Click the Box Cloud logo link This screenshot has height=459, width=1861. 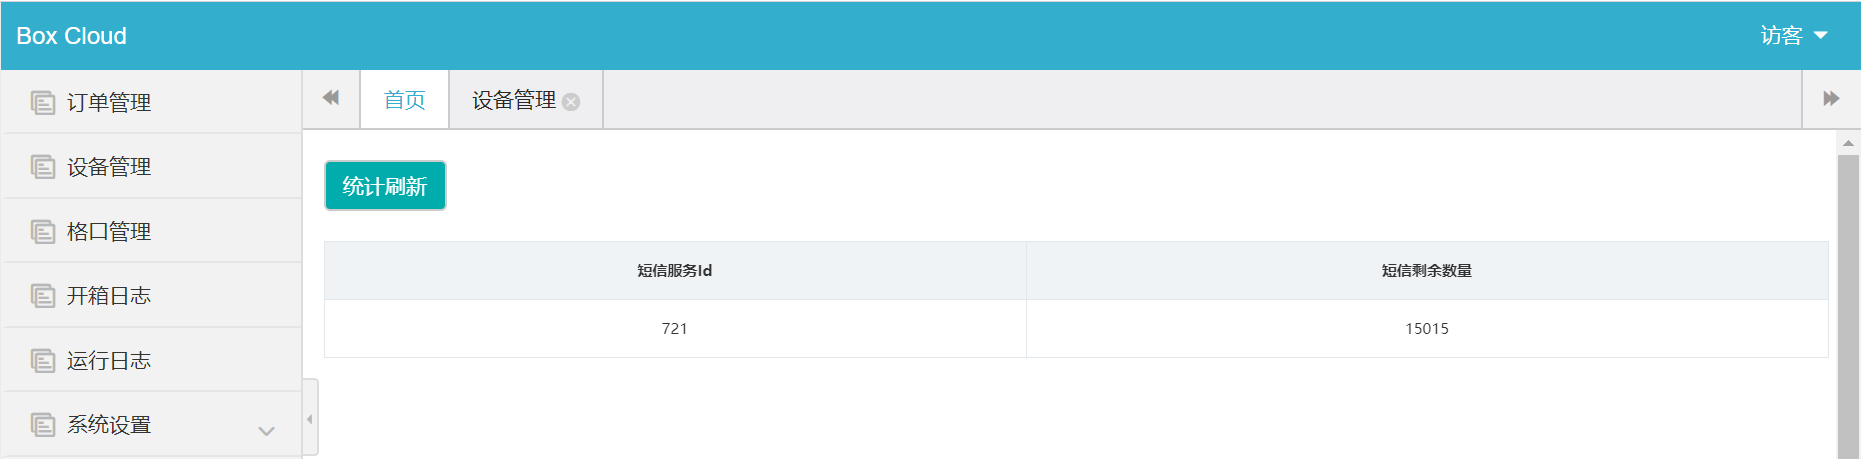(x=72, y=36)
